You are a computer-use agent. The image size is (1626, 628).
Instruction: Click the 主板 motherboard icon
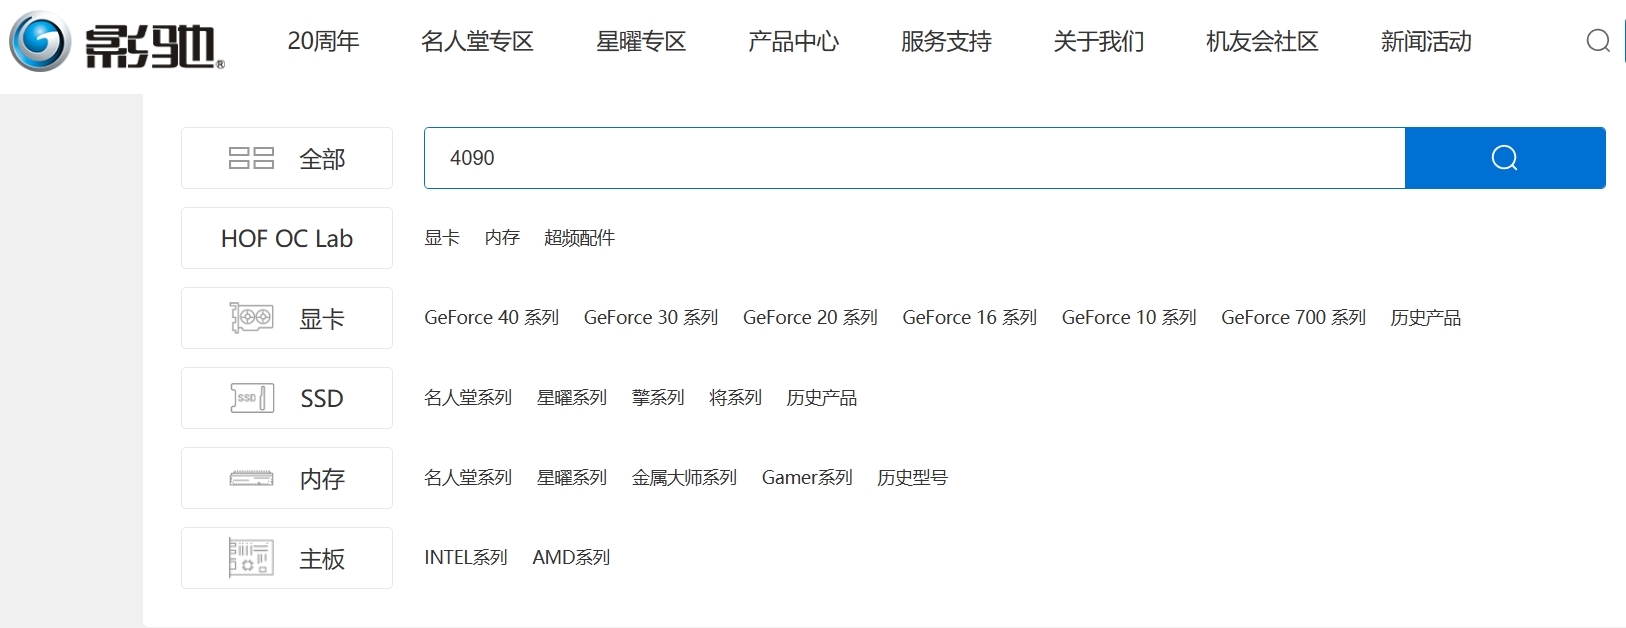pyautogui.click(x=251, y=558)
